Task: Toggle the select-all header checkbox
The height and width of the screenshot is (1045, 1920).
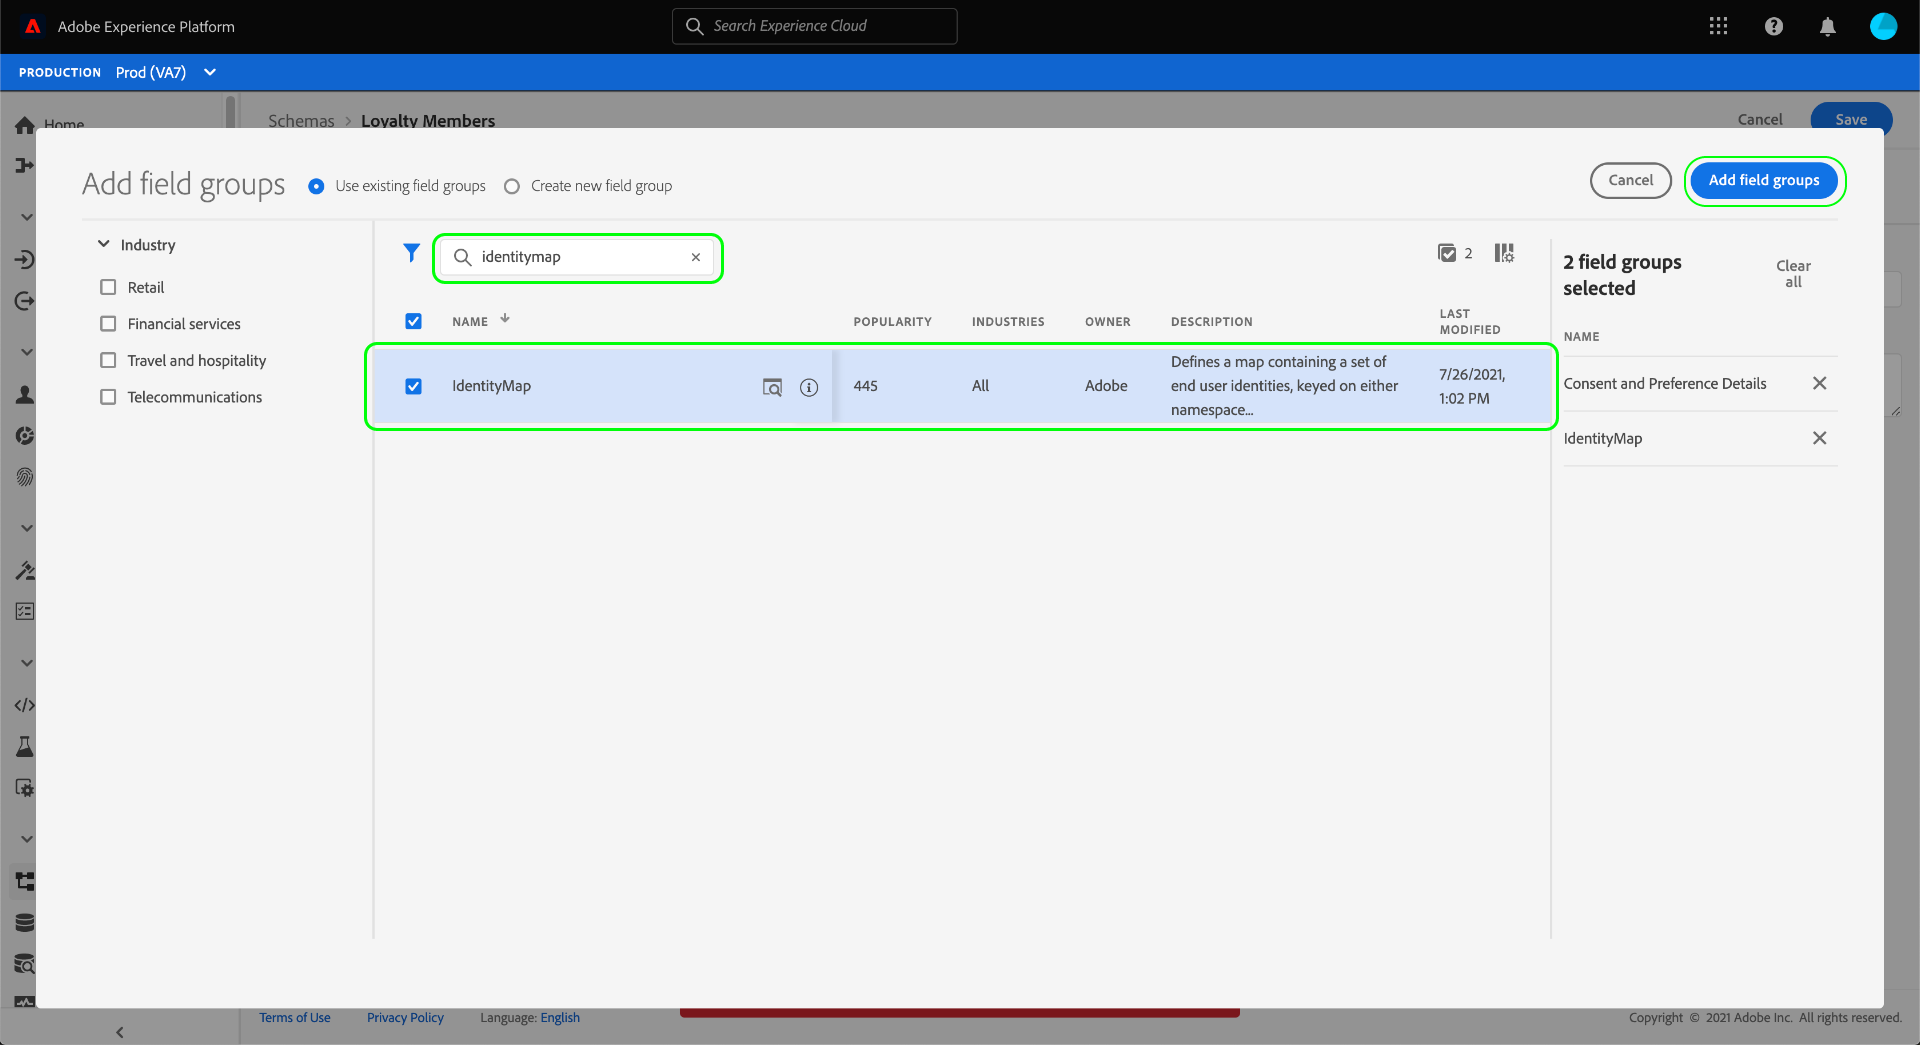Action: pos(413,321)
